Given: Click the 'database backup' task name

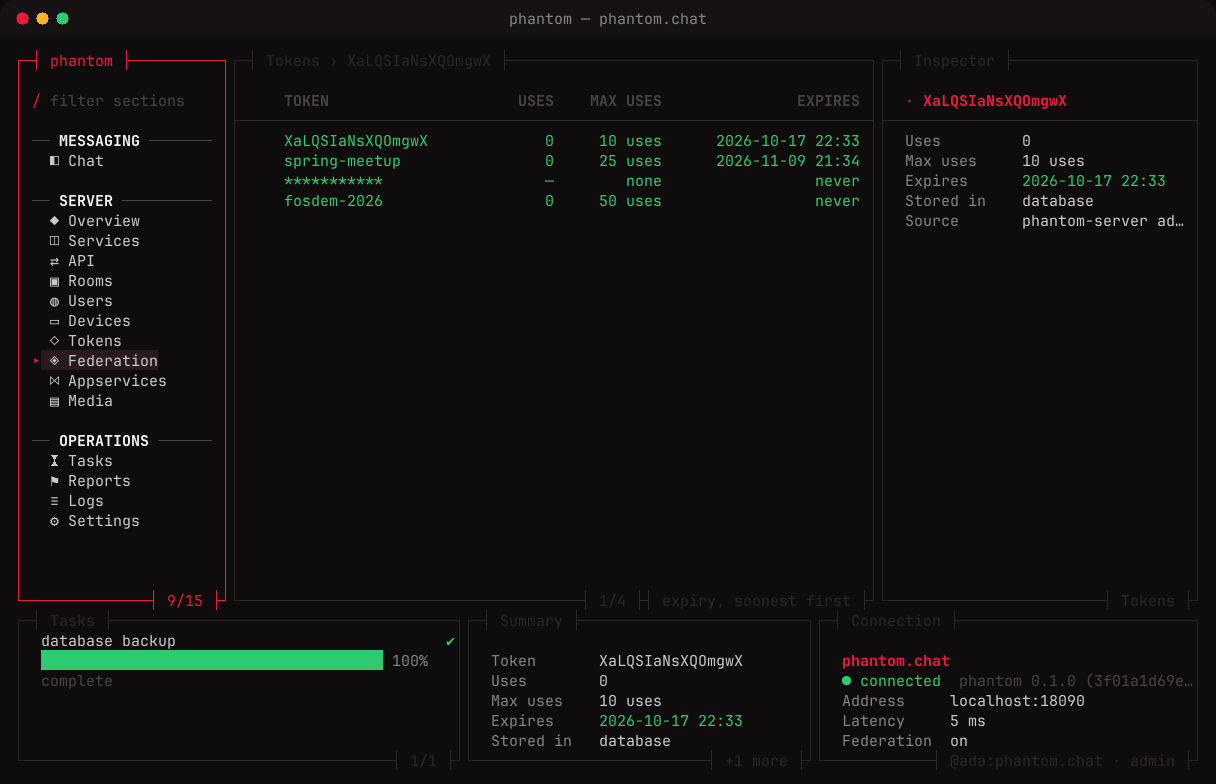Looking at the screenshot, I should (108, 641).
